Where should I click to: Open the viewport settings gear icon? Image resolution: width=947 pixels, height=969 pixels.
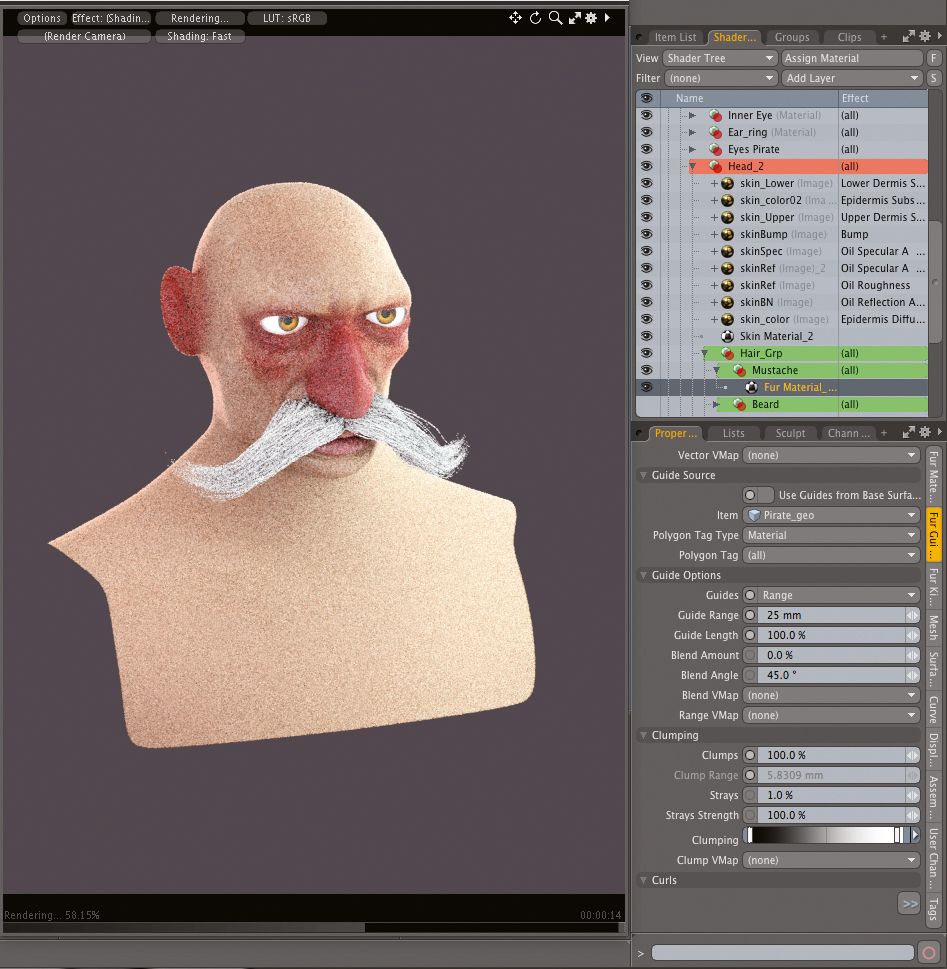[591, 17]
